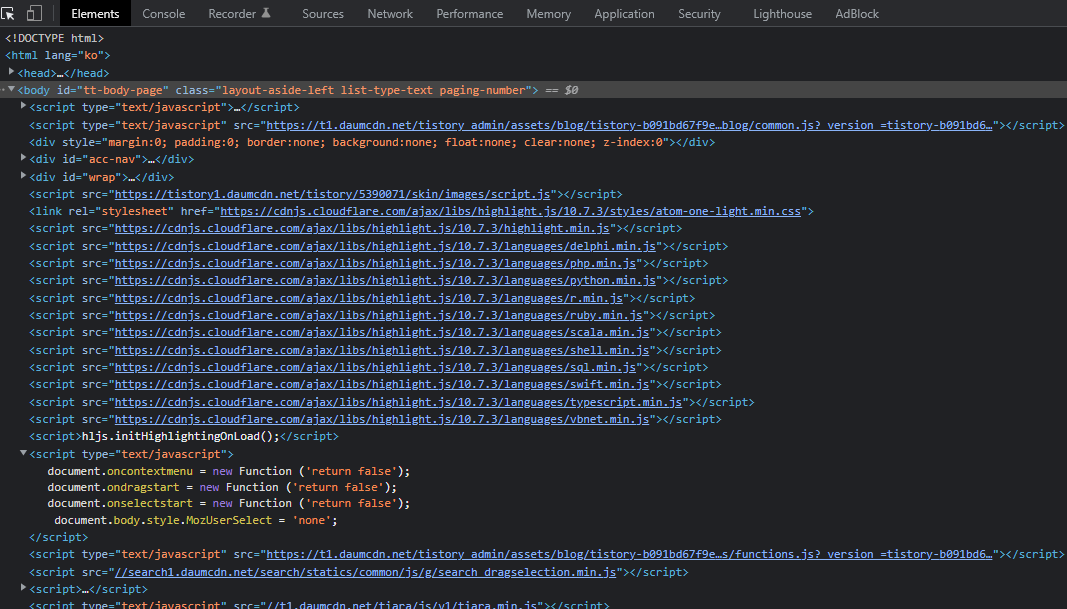Image resolution: width=1067 pixels, height=609 pixels.
Task: Collapse the body tt-body-page element
Action: coord(12,89)
